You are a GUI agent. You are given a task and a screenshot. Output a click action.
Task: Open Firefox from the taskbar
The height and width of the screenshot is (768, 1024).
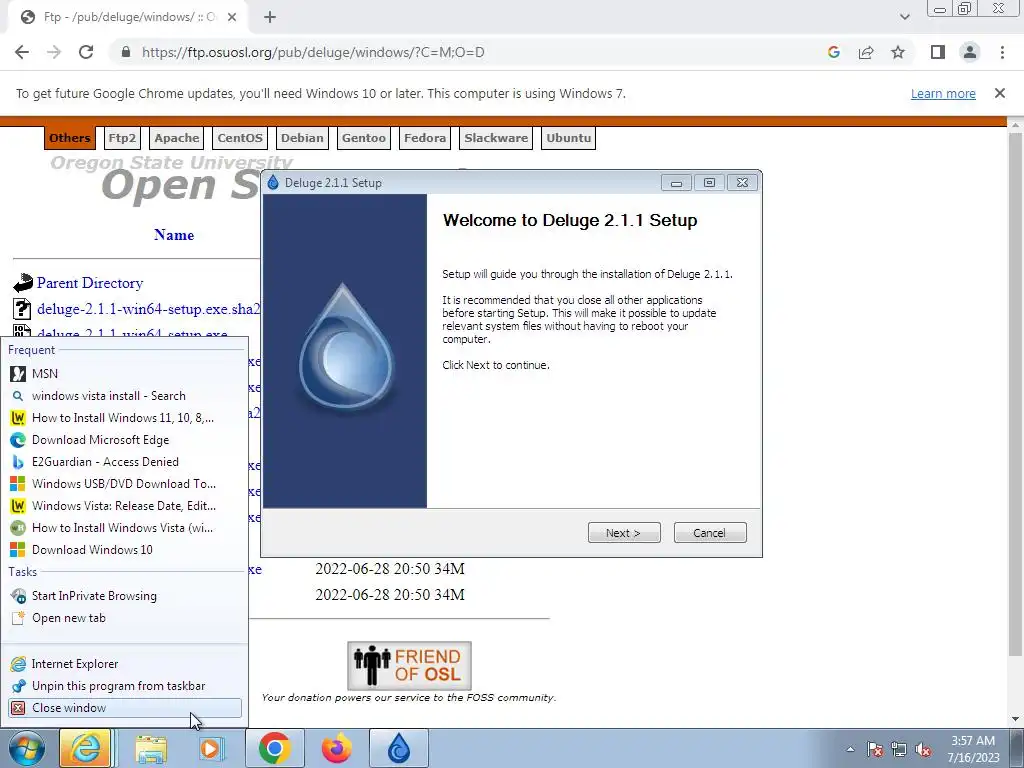337,748
